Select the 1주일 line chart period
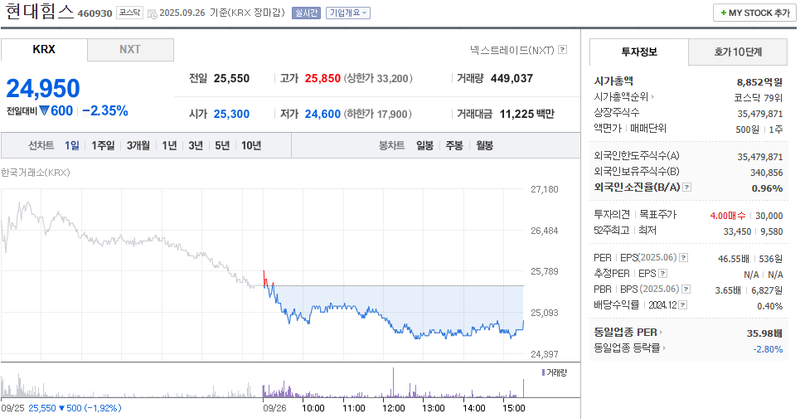Image resolution: width=800 pixels, height=419 pixels. [103, 145]
